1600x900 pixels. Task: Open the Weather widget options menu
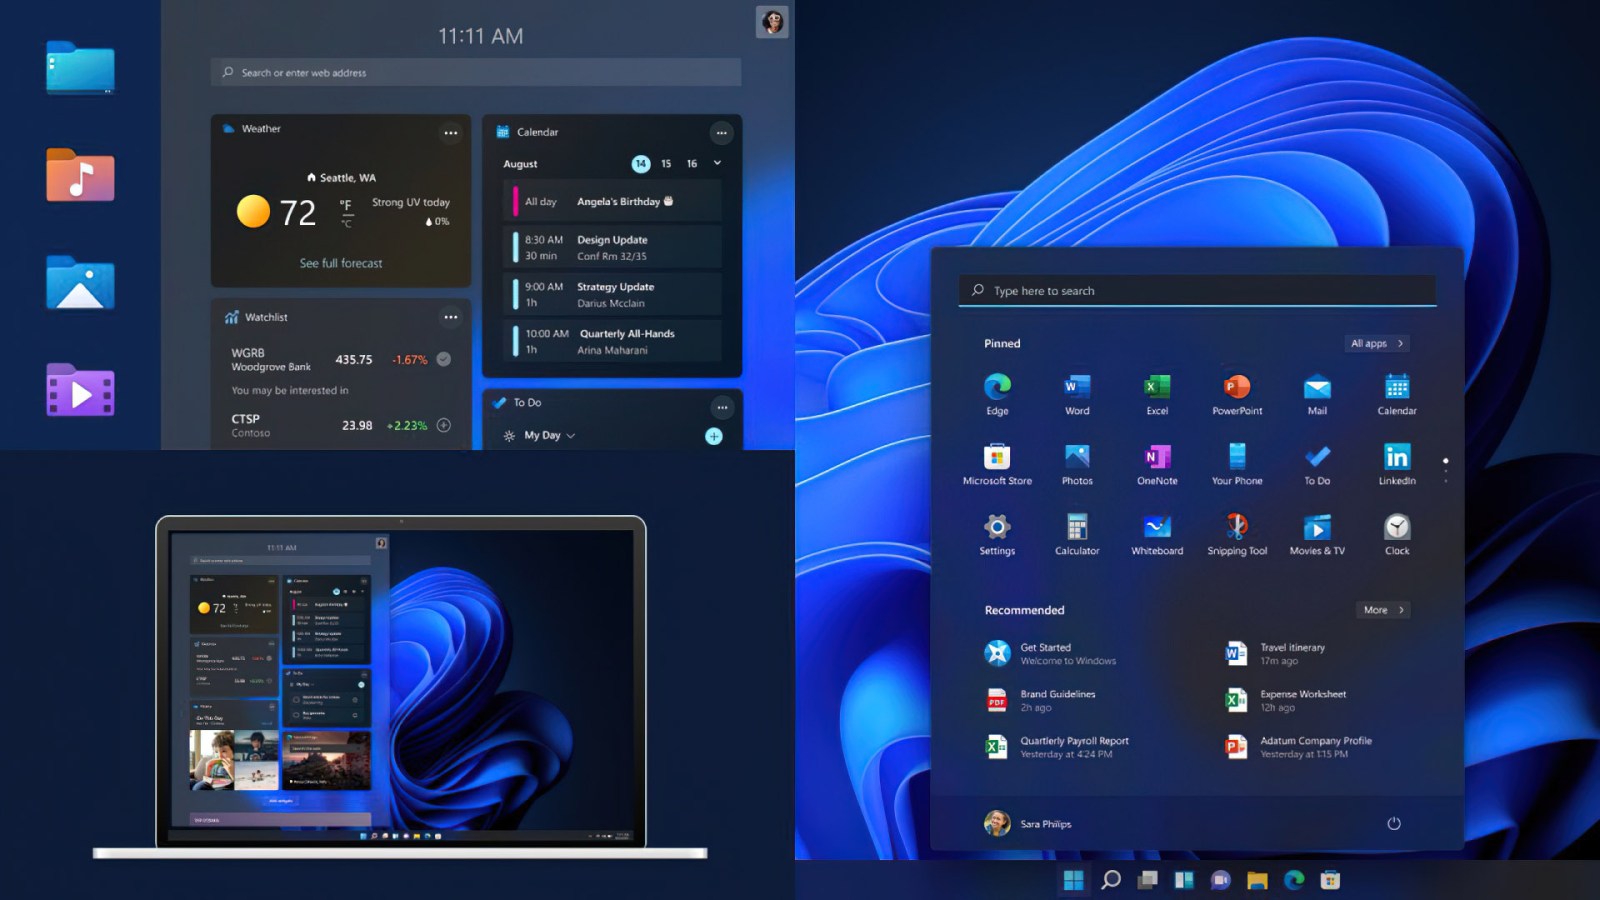(x=451, y=132)
